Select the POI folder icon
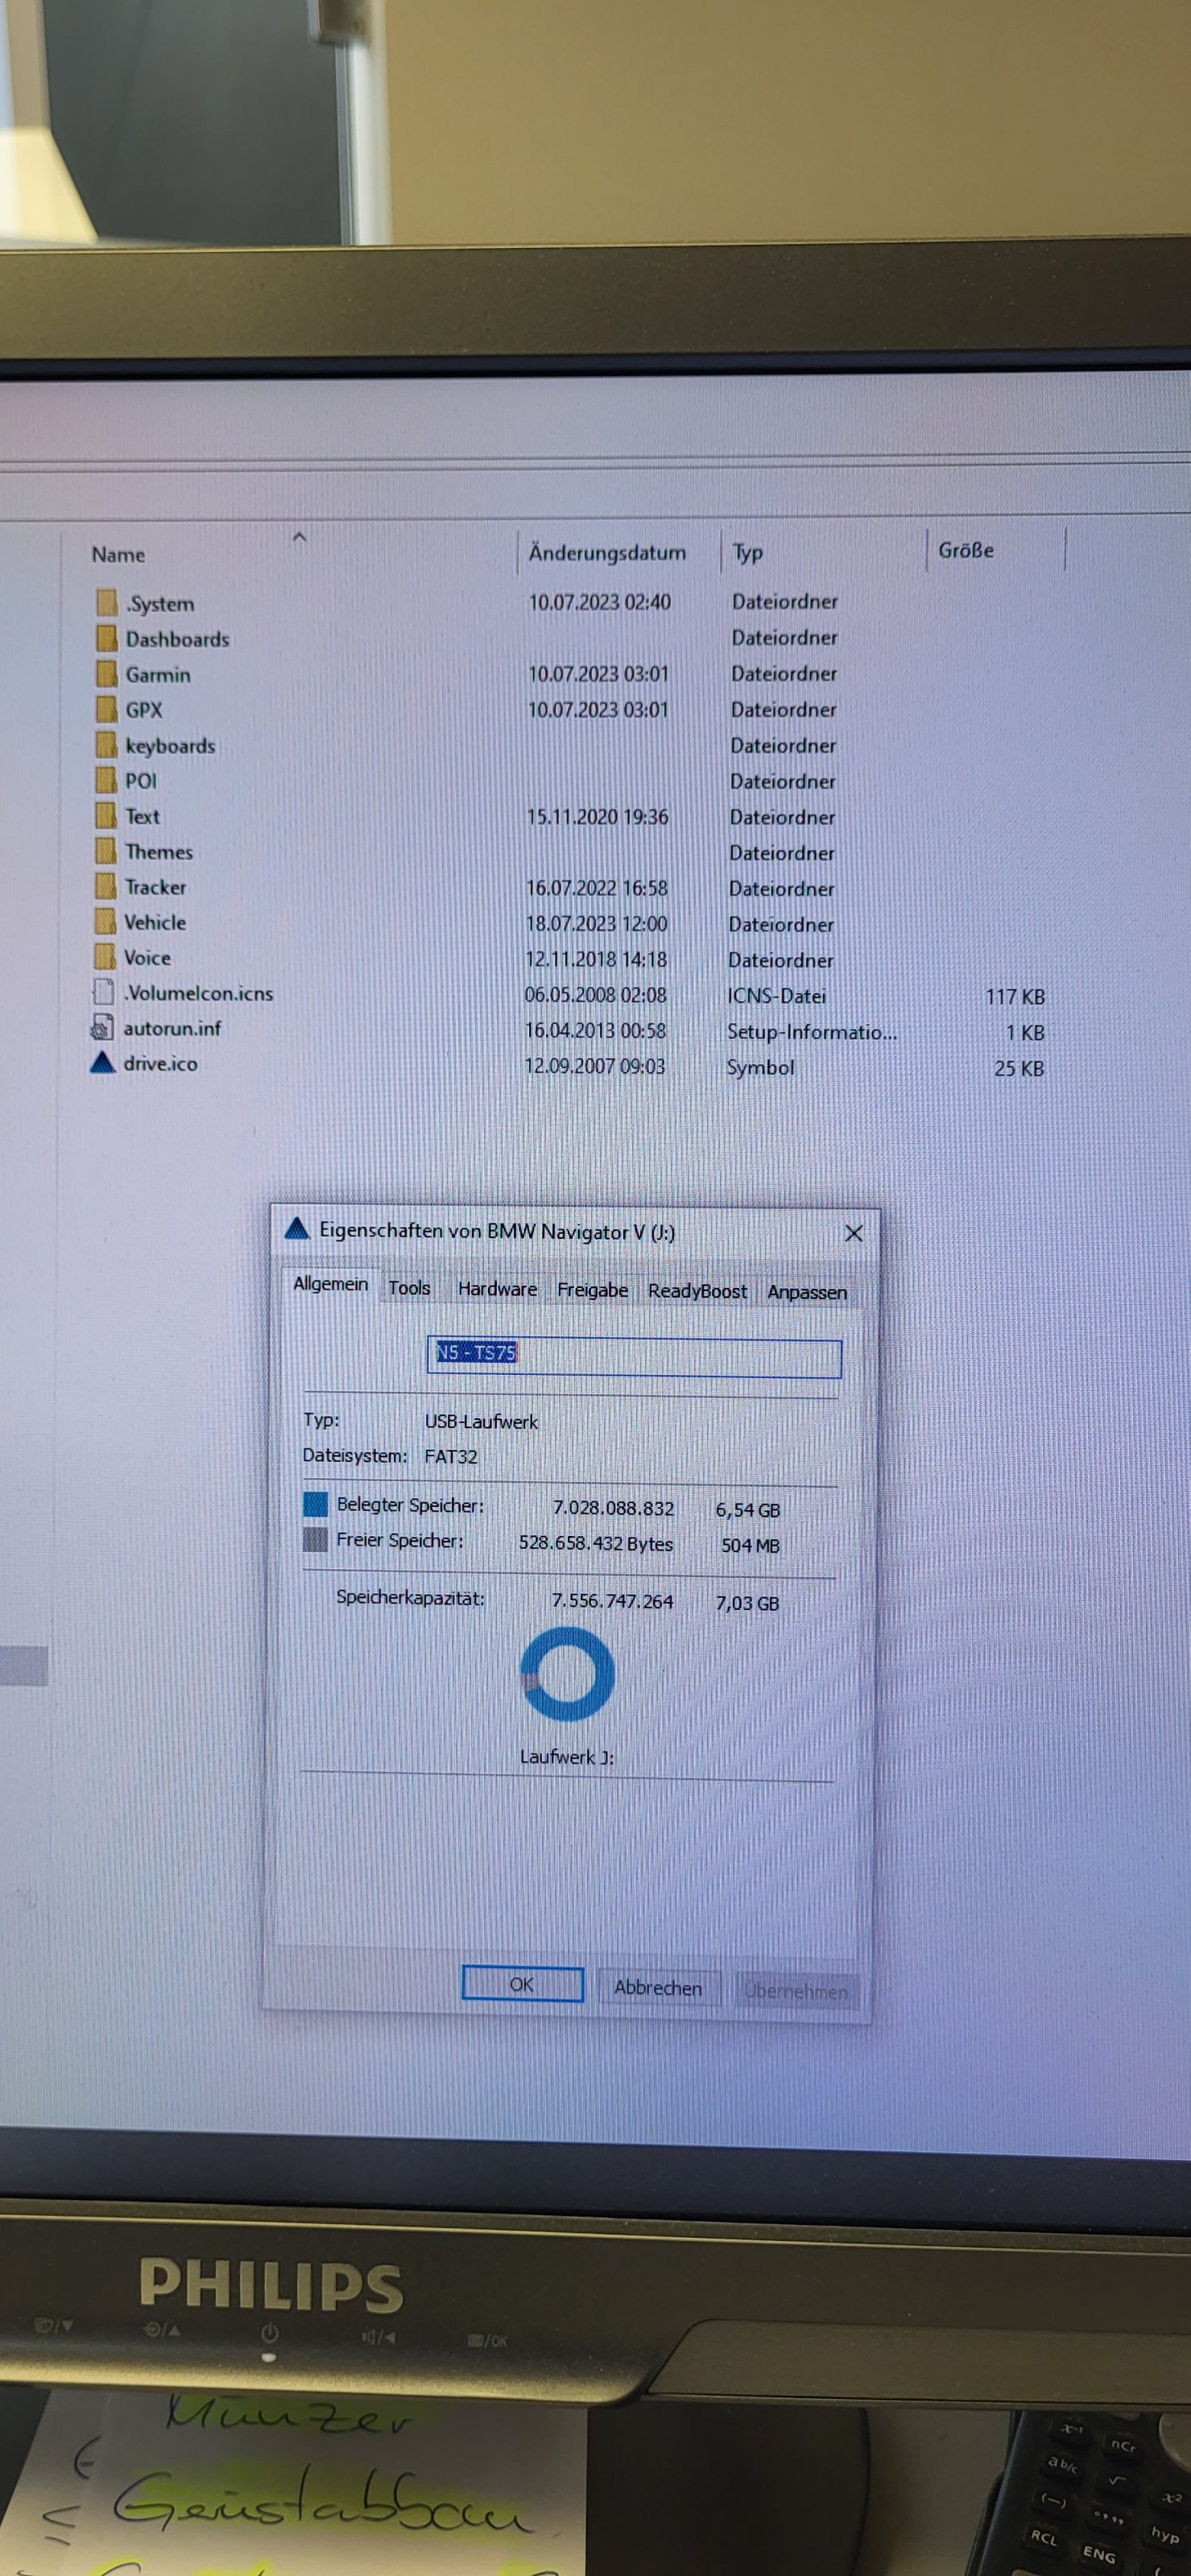The height and width of the screenshot is (2576, 1191). click(106, 780)
